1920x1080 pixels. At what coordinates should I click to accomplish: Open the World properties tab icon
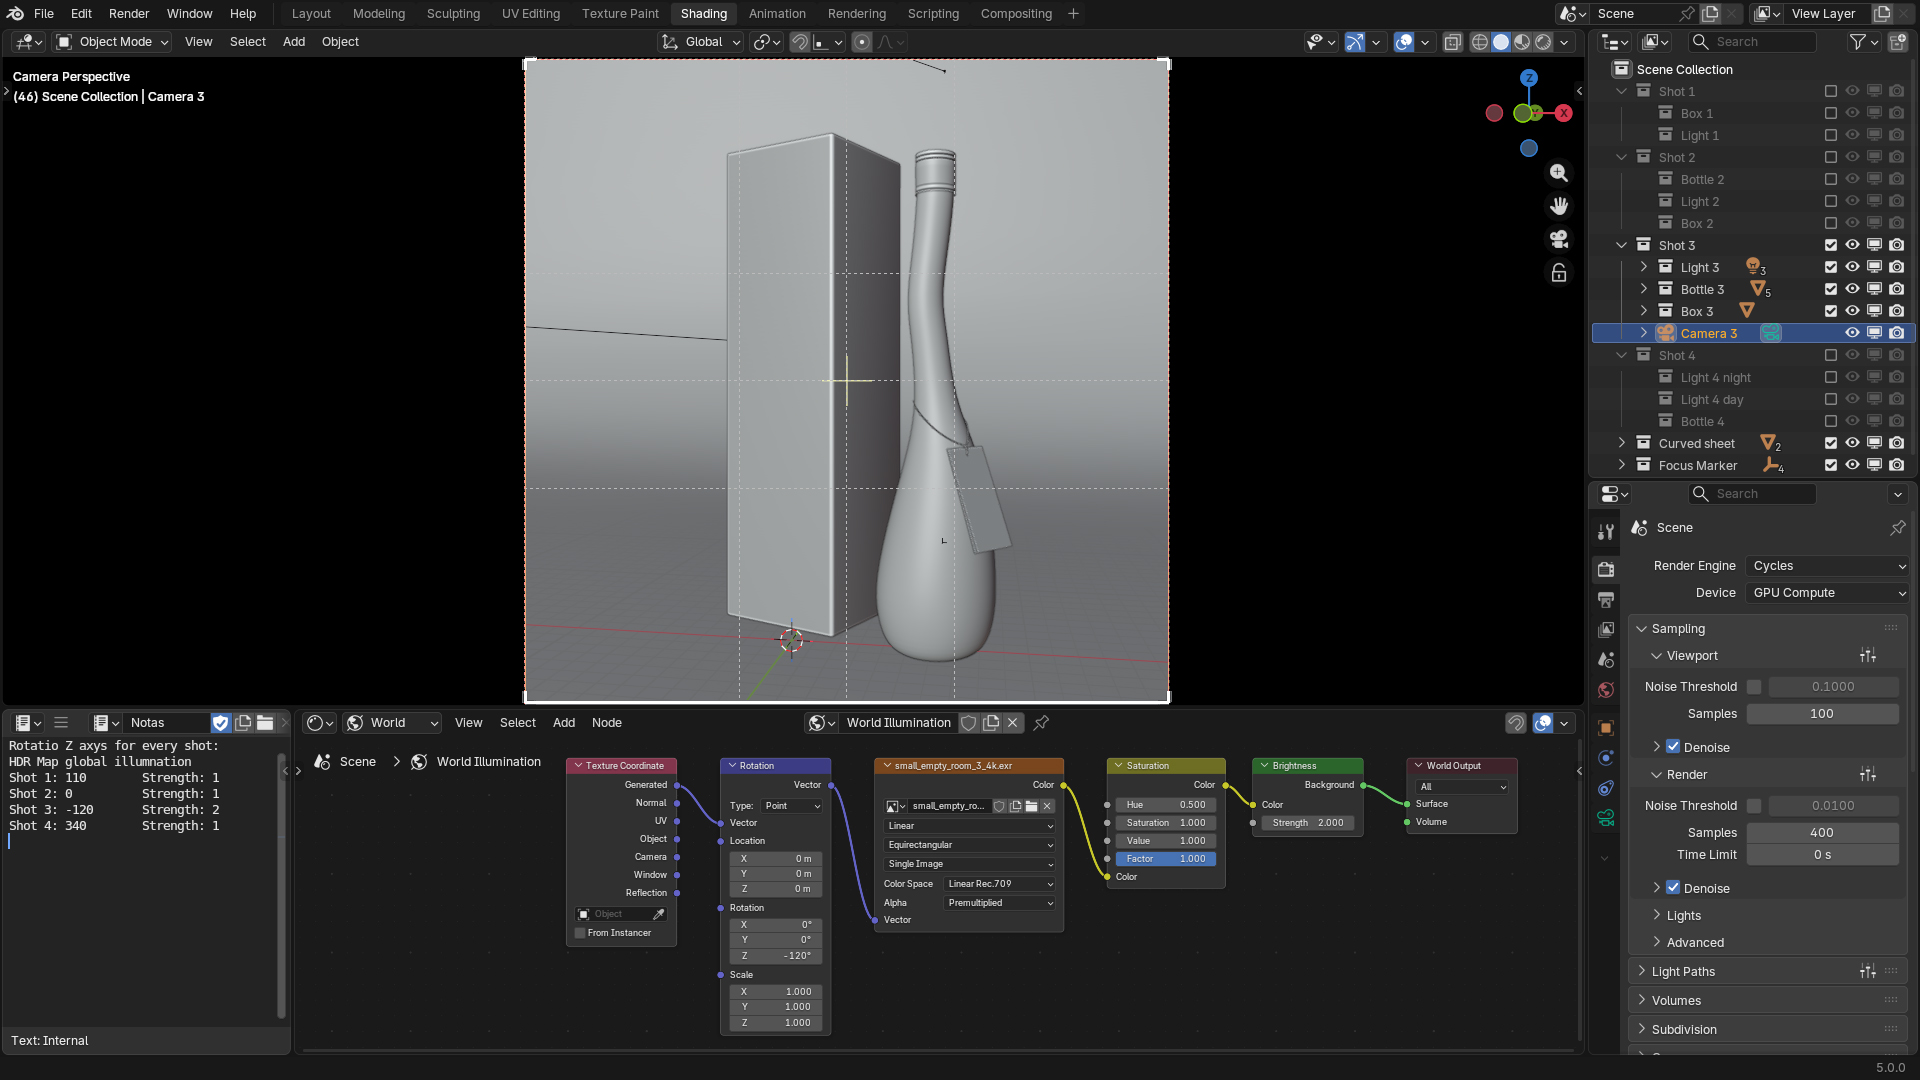pos(1605,690)
